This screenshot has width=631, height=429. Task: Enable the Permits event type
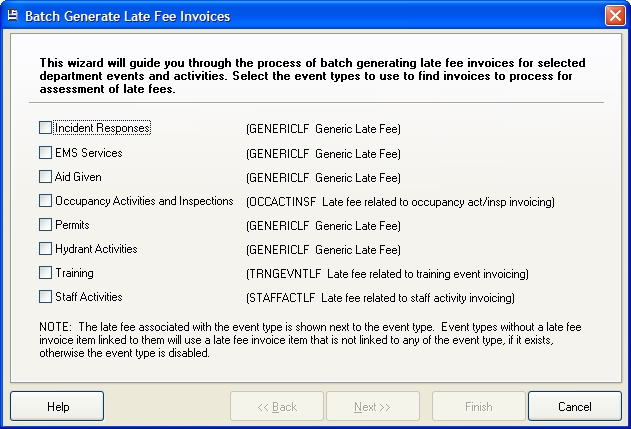(45, 225)
